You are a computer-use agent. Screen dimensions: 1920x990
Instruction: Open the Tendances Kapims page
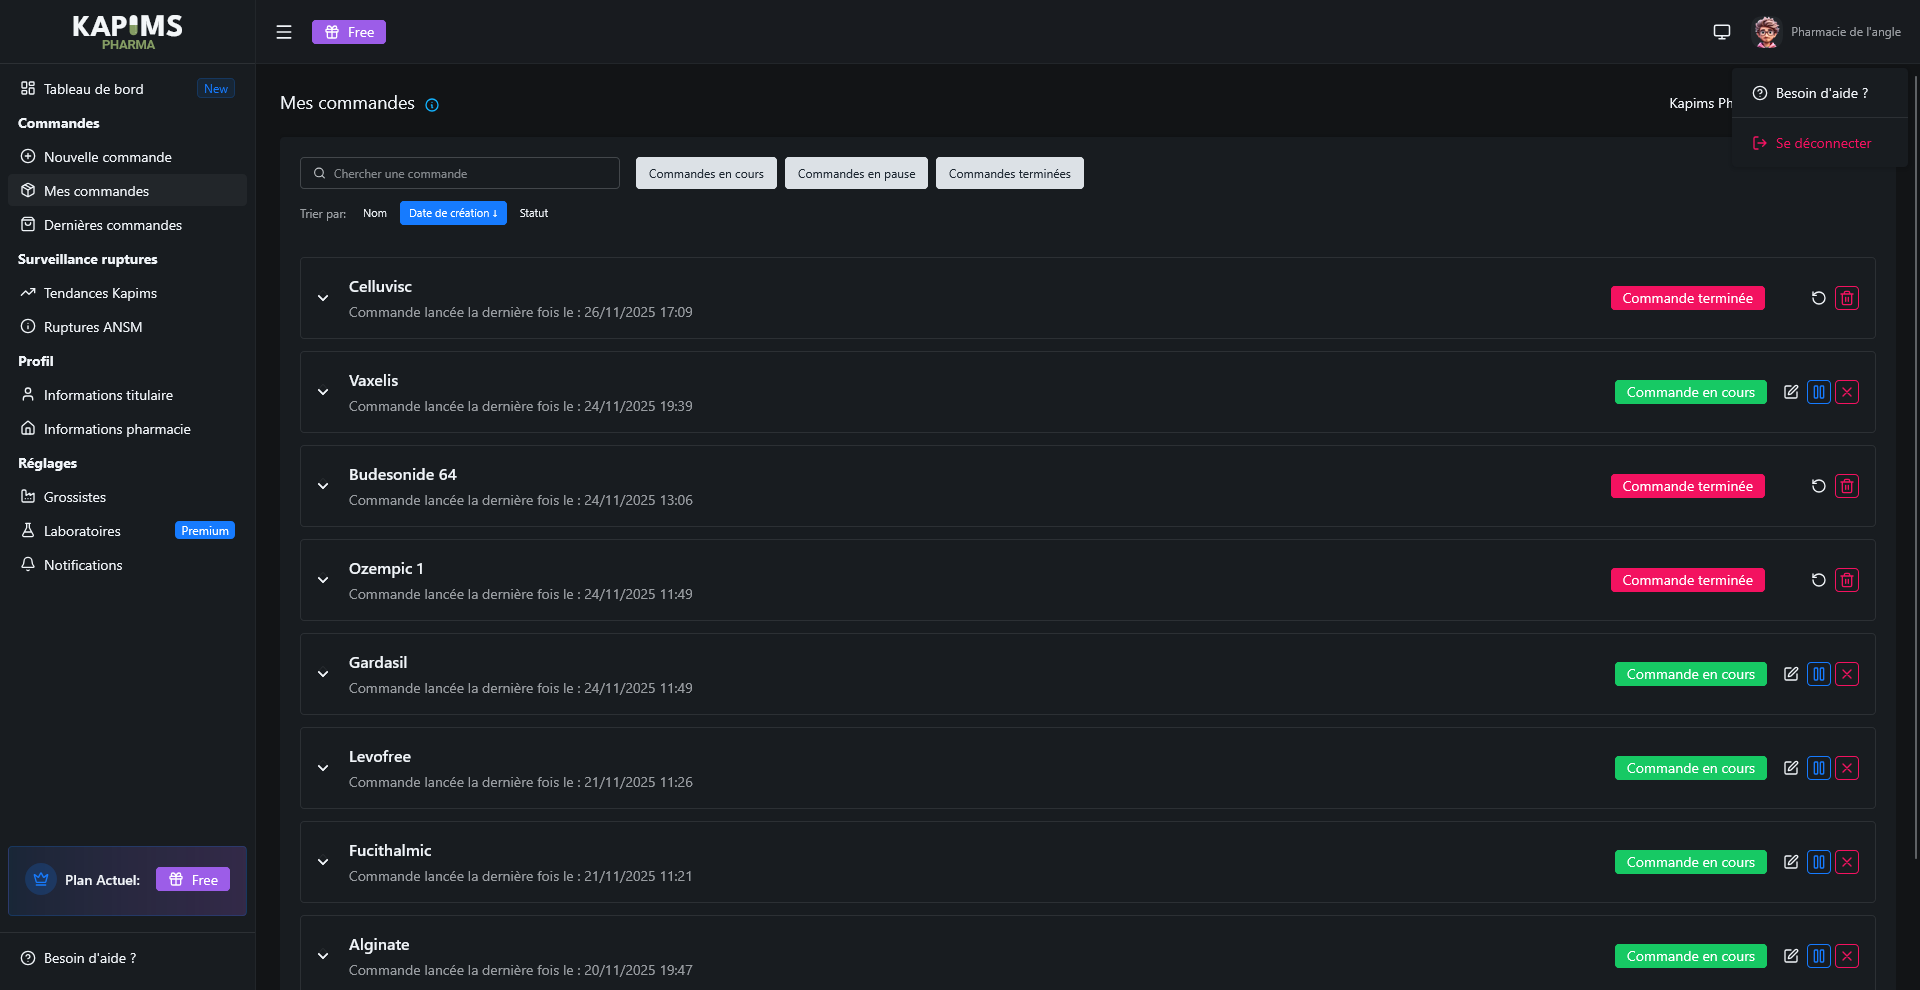click(100, 292)
